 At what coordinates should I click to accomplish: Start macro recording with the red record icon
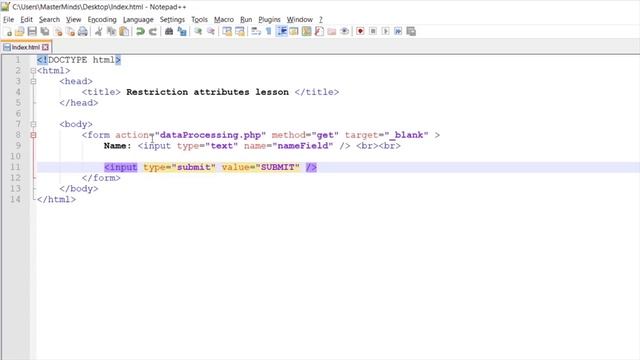tap(360, 31)
